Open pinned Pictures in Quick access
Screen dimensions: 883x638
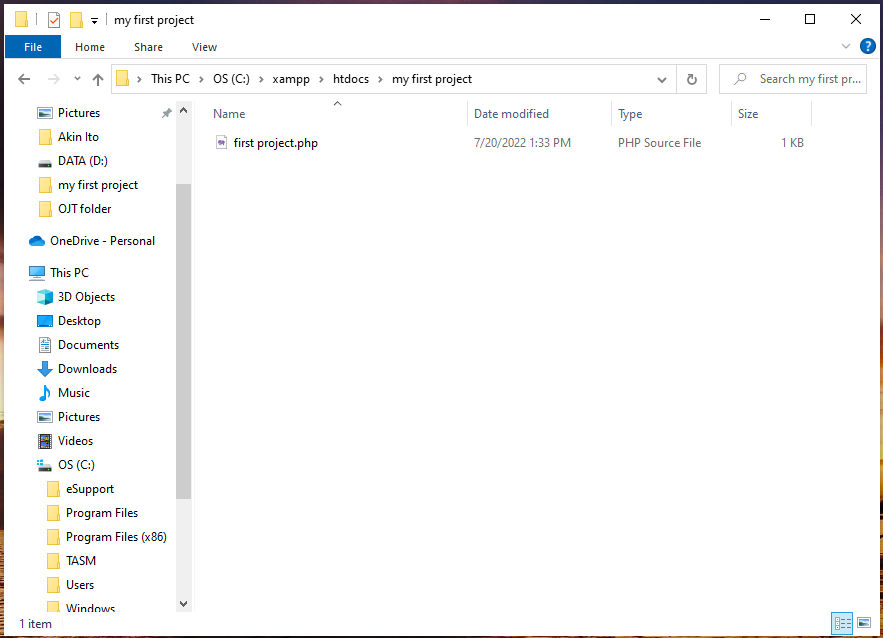(x=79, y=113)
